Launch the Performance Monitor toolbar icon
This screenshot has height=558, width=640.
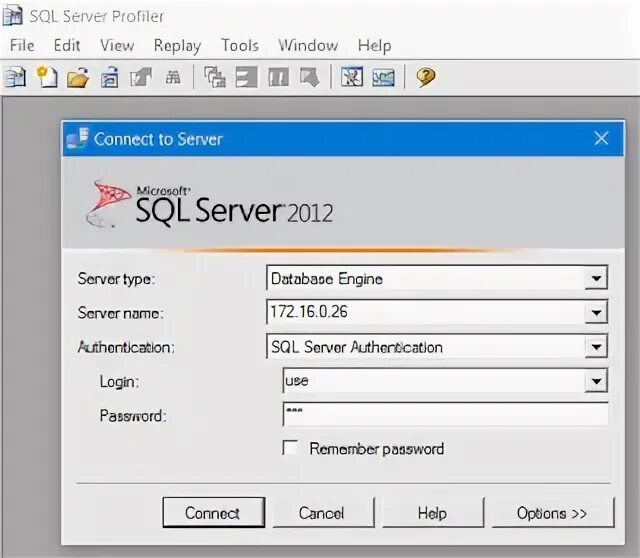click(383, 77)
